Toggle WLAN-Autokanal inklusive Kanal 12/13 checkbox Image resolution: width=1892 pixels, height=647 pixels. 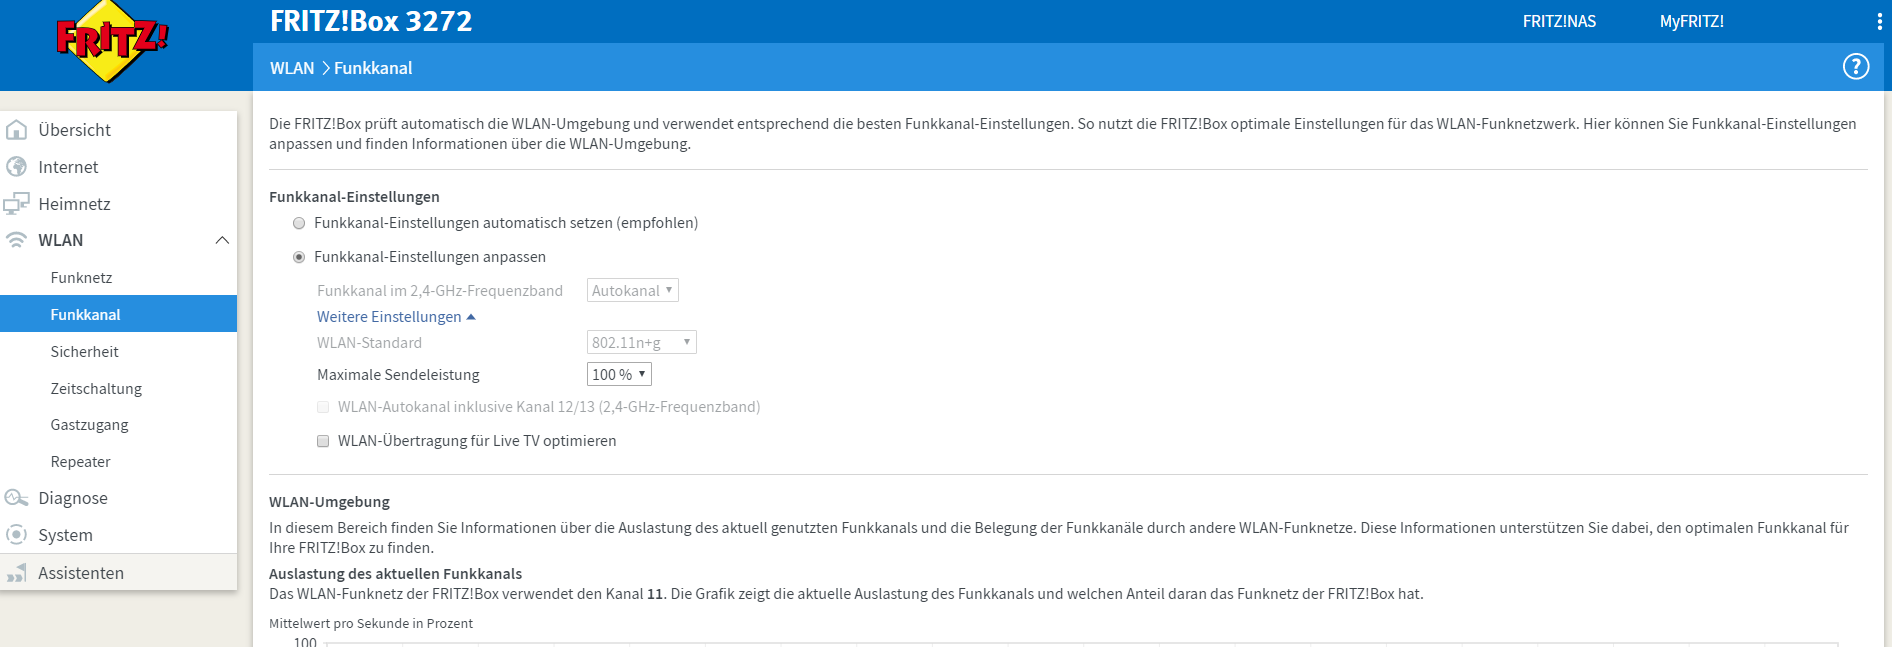(x=323, y=407)
